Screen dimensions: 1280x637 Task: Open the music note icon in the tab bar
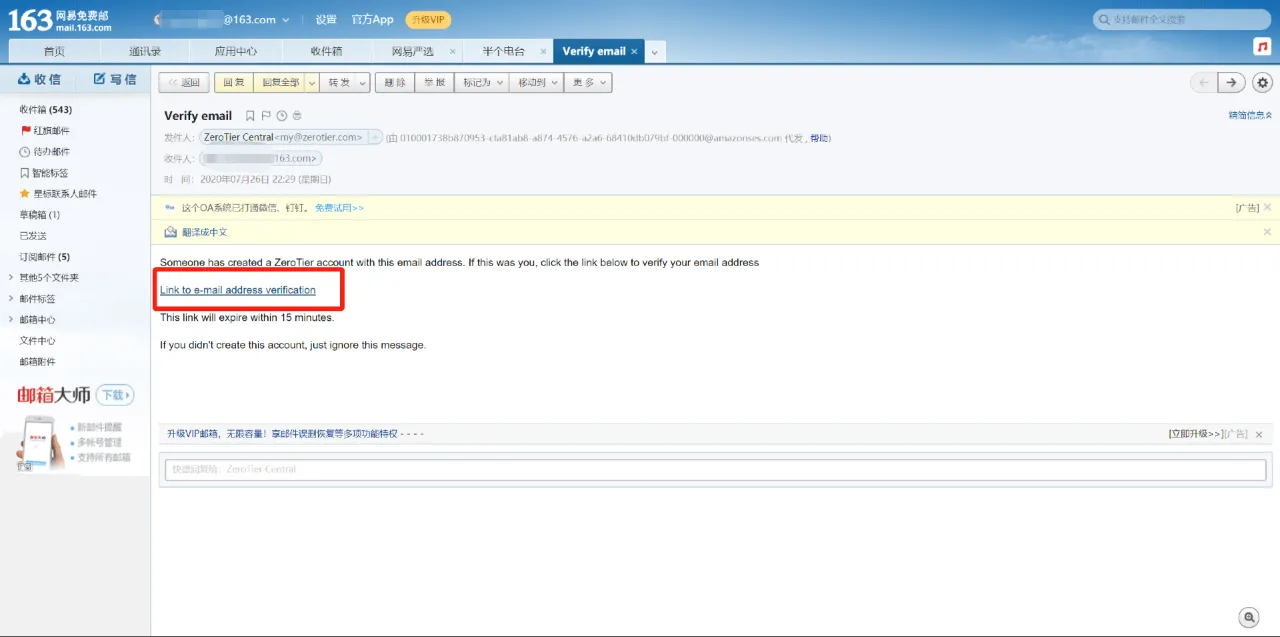(1263, 47)
